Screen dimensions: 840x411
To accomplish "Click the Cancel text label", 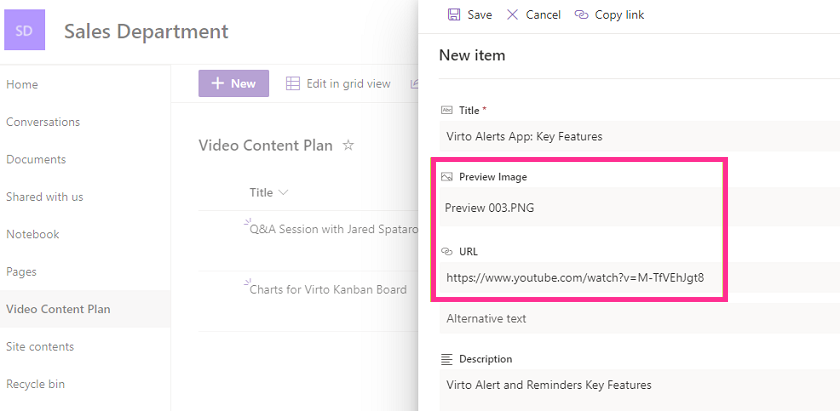I will click(543, 15).
